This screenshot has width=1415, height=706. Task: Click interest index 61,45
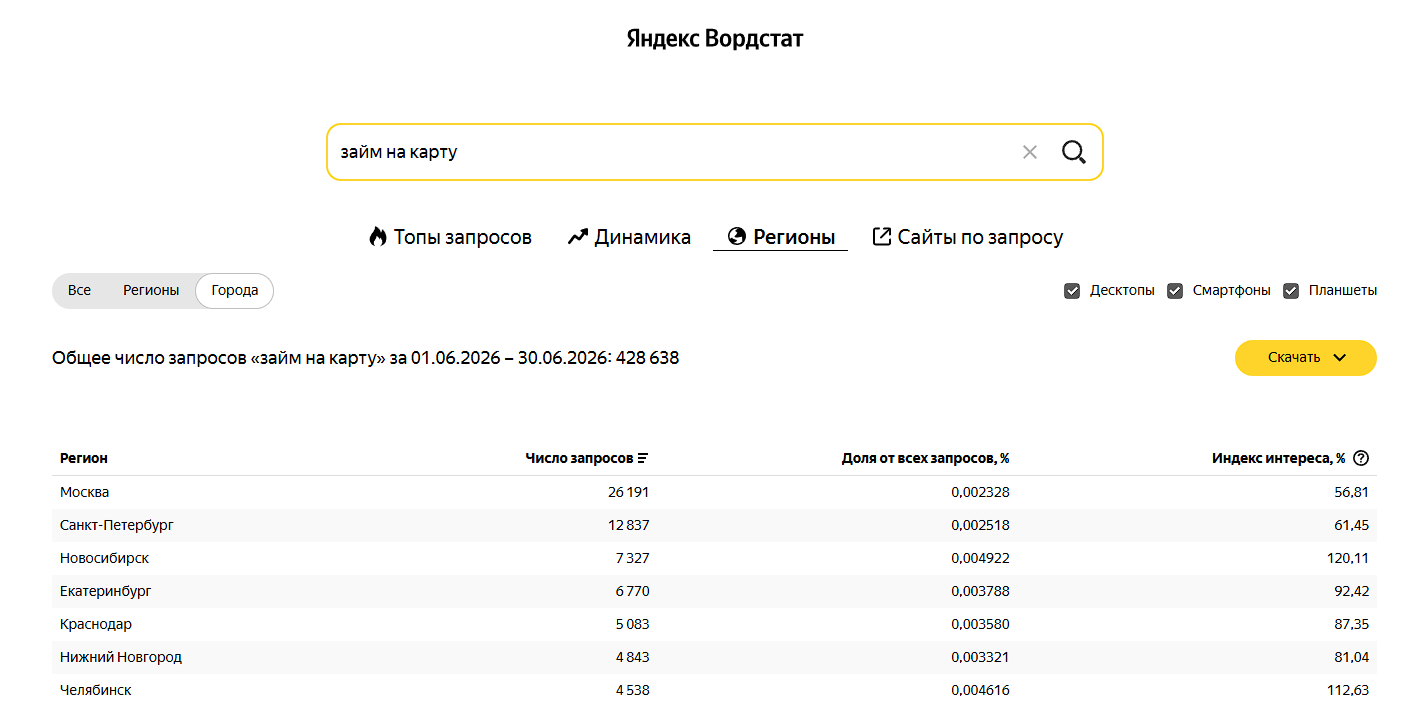point(1351,525)
